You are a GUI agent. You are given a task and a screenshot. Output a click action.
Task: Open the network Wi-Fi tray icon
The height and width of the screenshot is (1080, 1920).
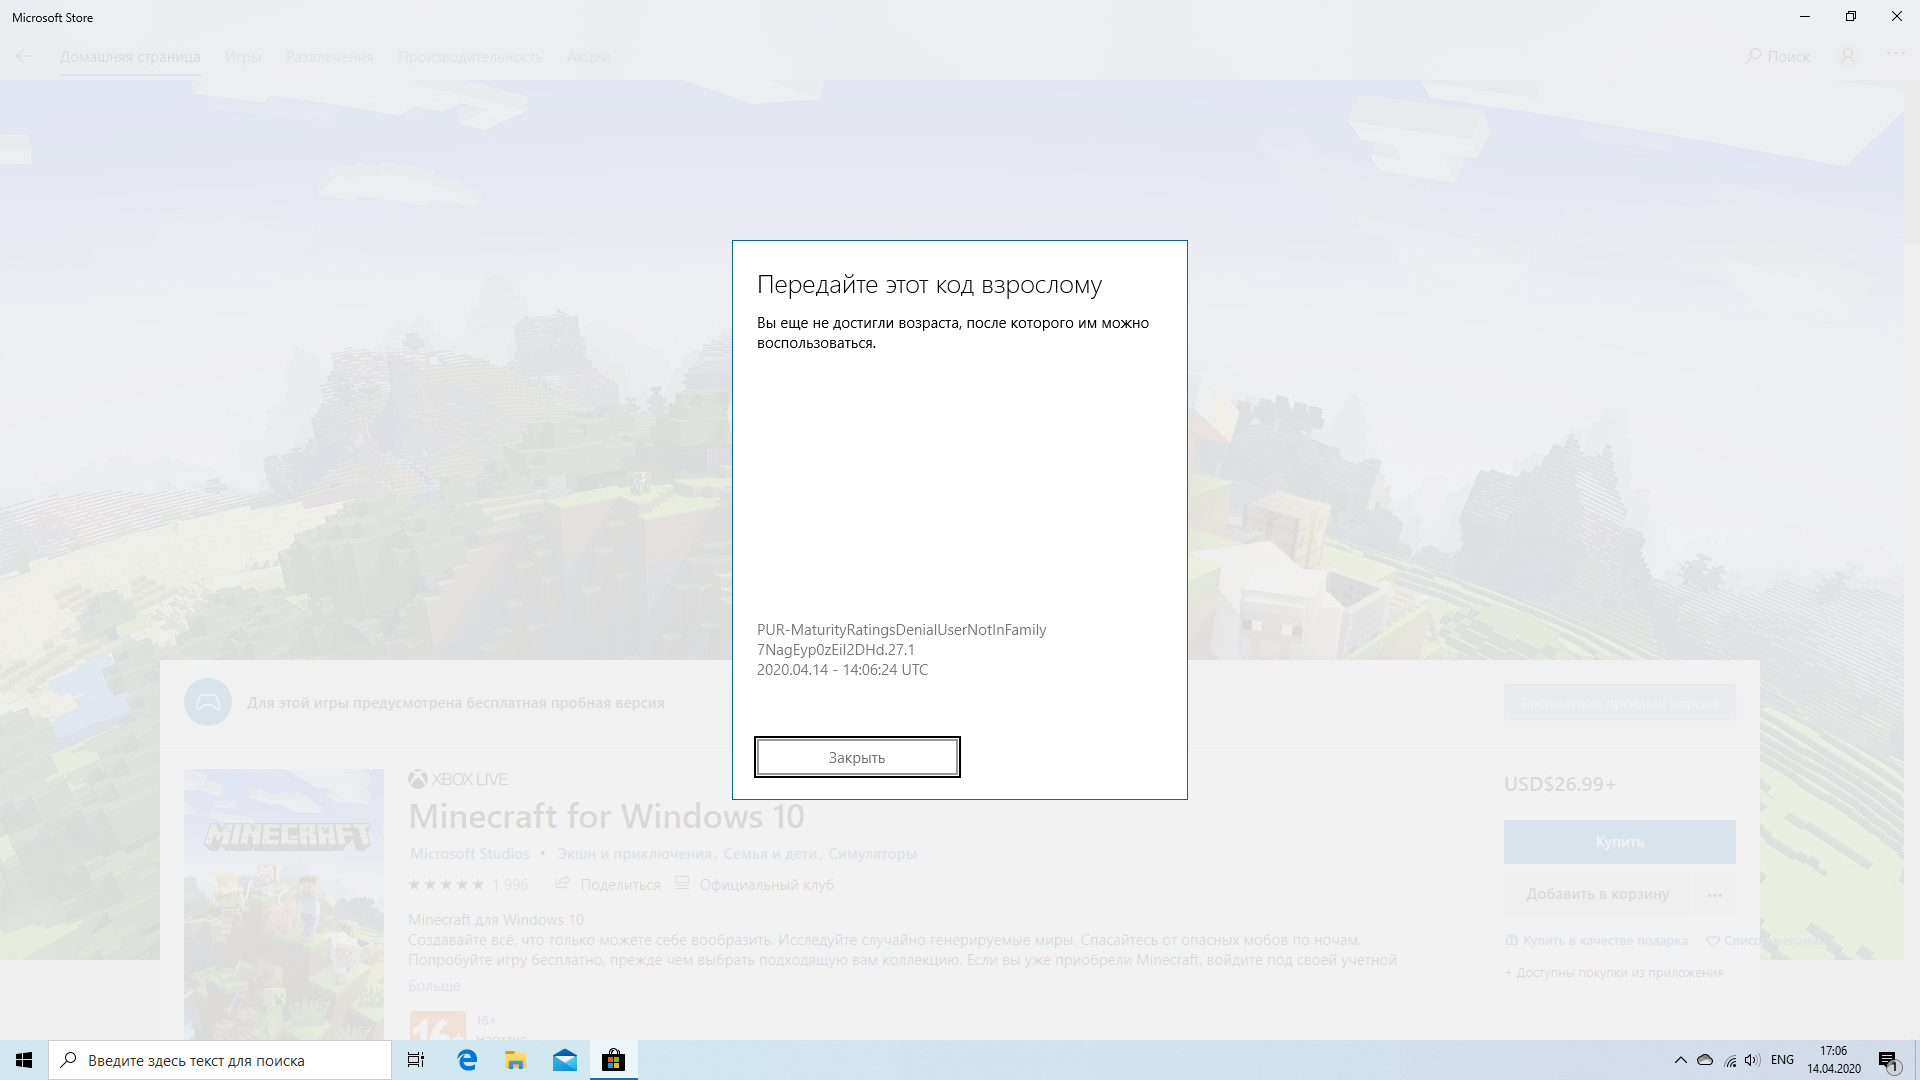point(1730,1060)
